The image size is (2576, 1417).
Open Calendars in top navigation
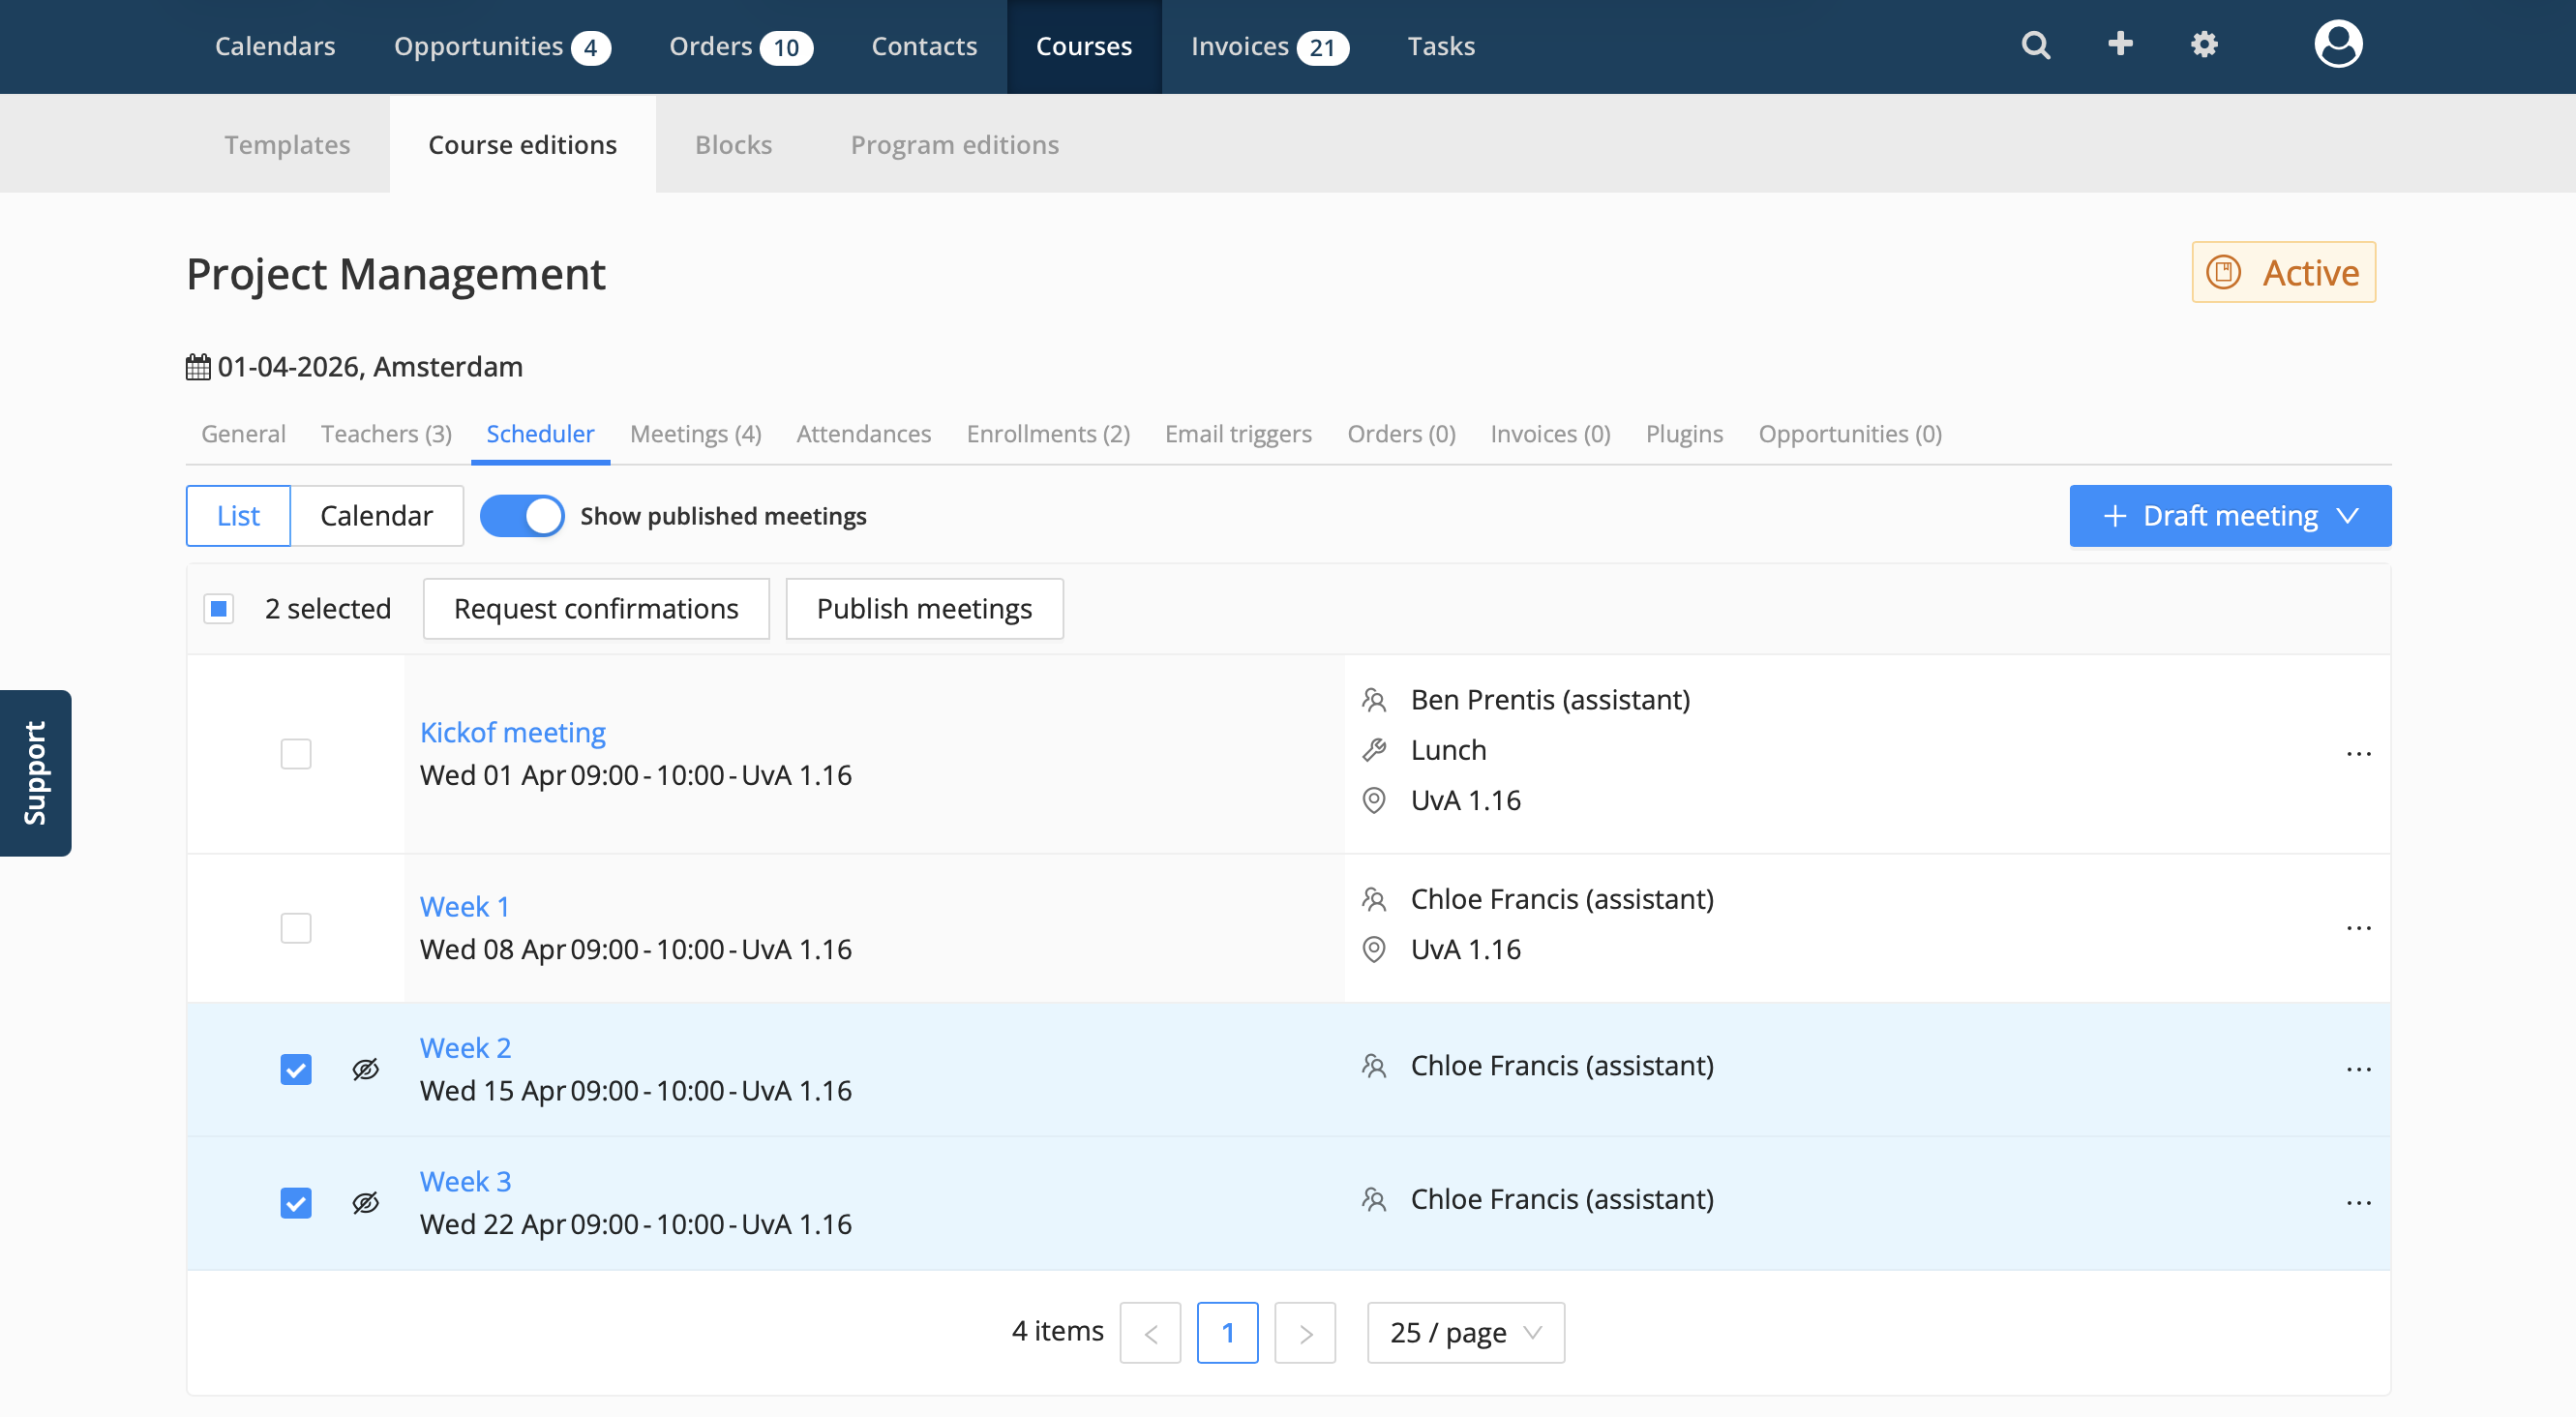pos(275,46)
